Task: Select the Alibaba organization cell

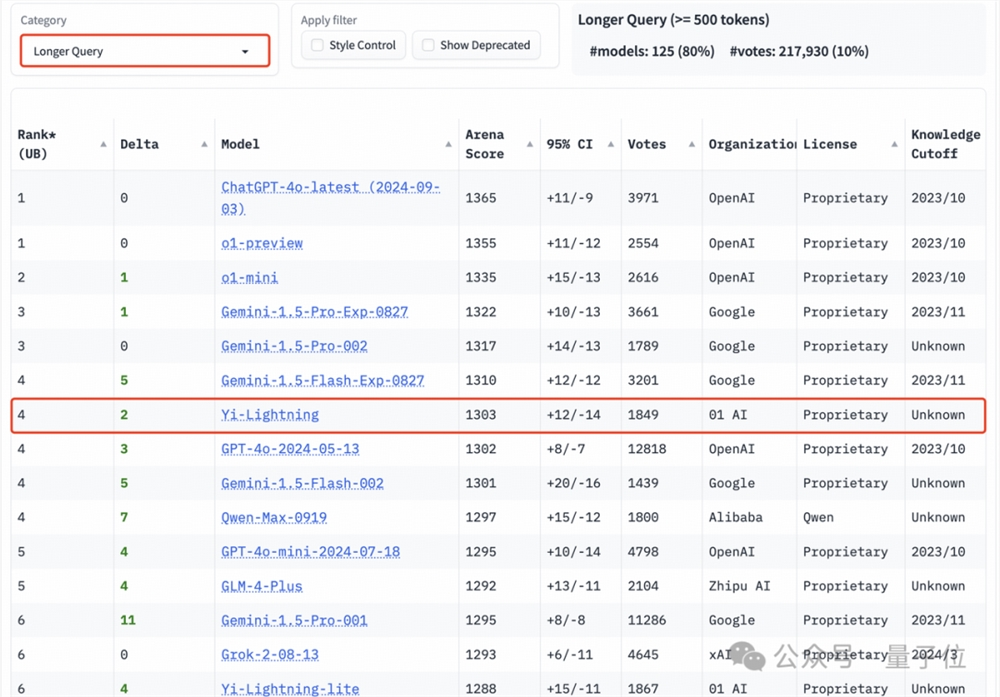Action: click(x=735, y=517)
